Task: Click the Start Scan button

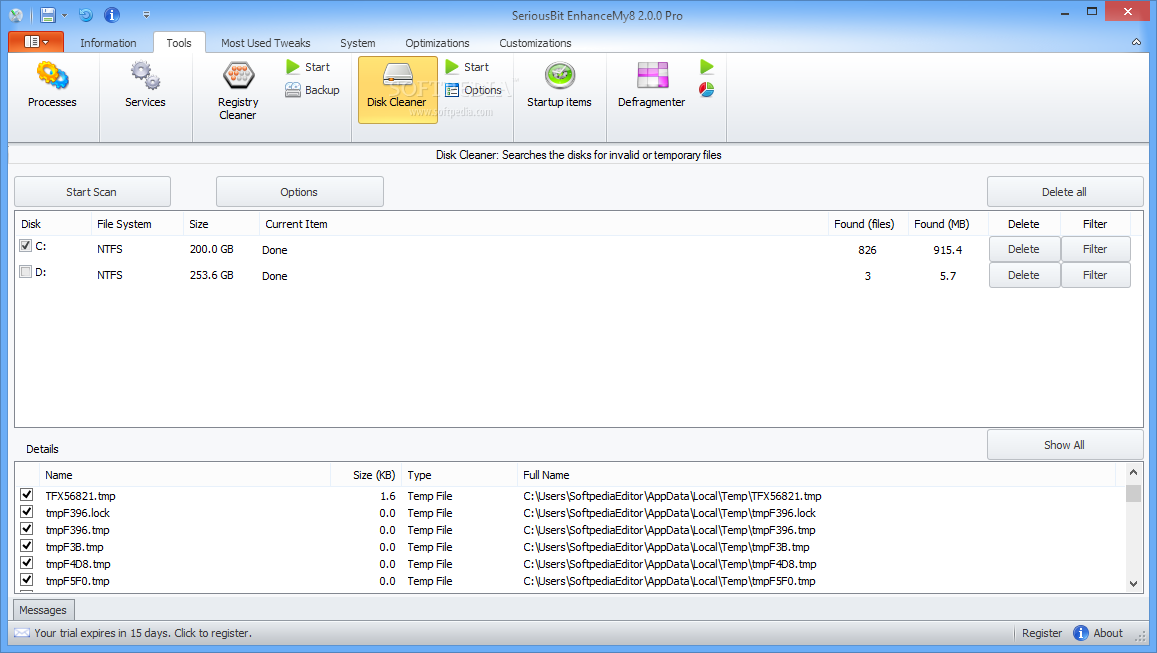Action: (92, 192)
